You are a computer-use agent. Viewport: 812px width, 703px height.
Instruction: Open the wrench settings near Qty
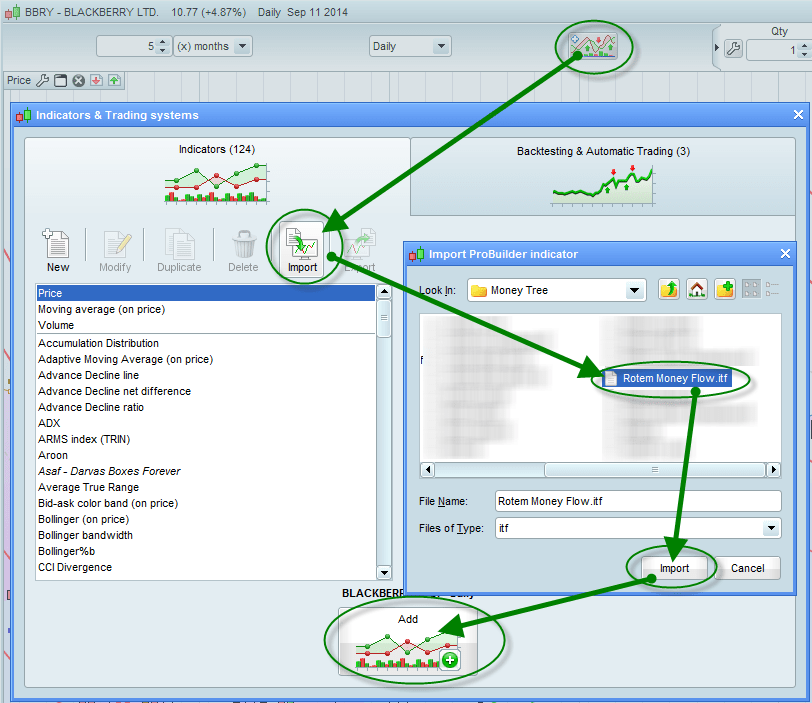tap(733, 50)
